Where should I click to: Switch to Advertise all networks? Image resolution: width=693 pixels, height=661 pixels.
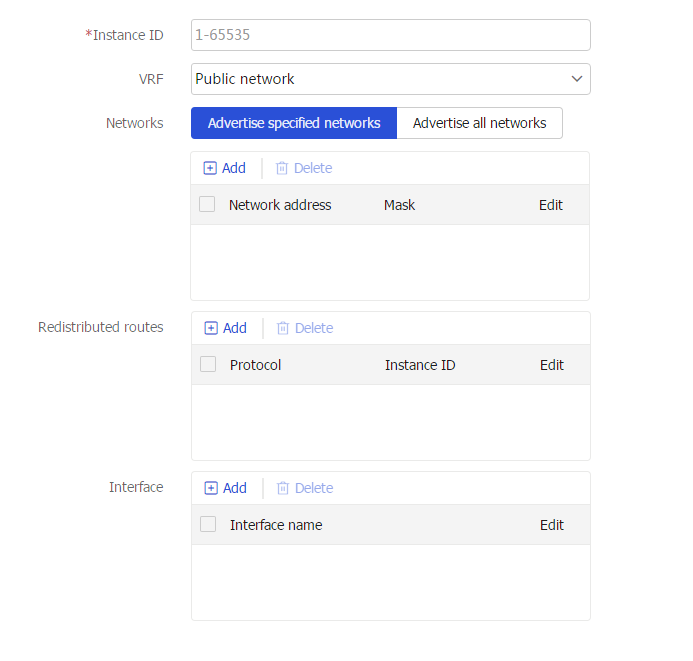(x=480, y=123)
